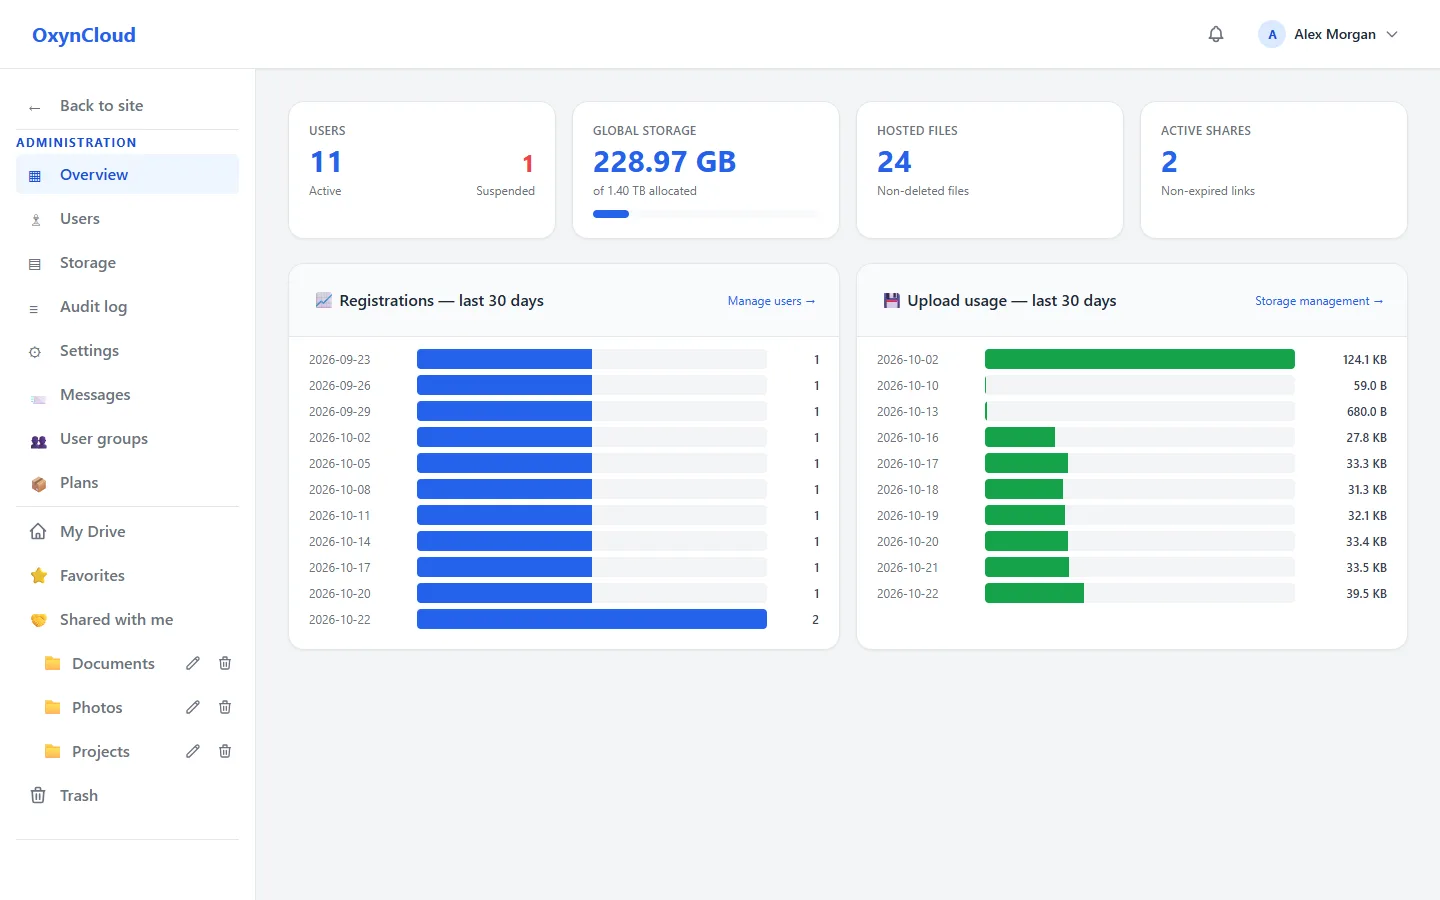
Task: Open the Photos folder
Action: coord(97,707)
